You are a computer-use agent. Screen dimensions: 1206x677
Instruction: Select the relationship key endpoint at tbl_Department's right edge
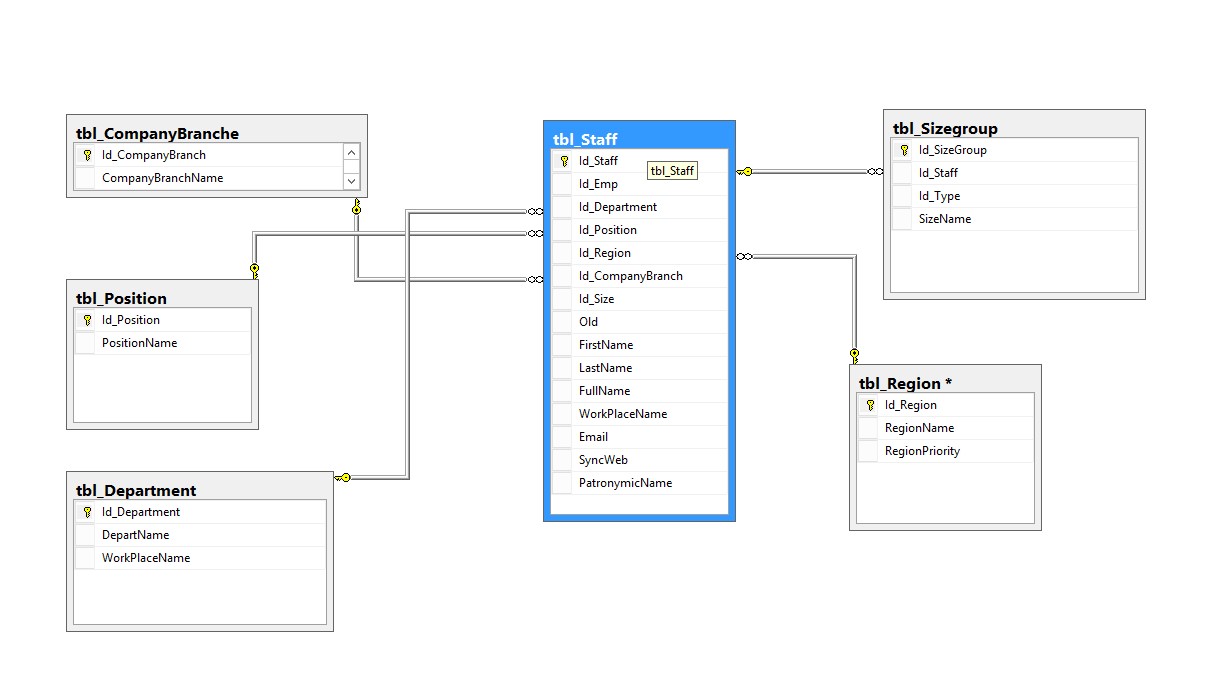click(342, 478)
